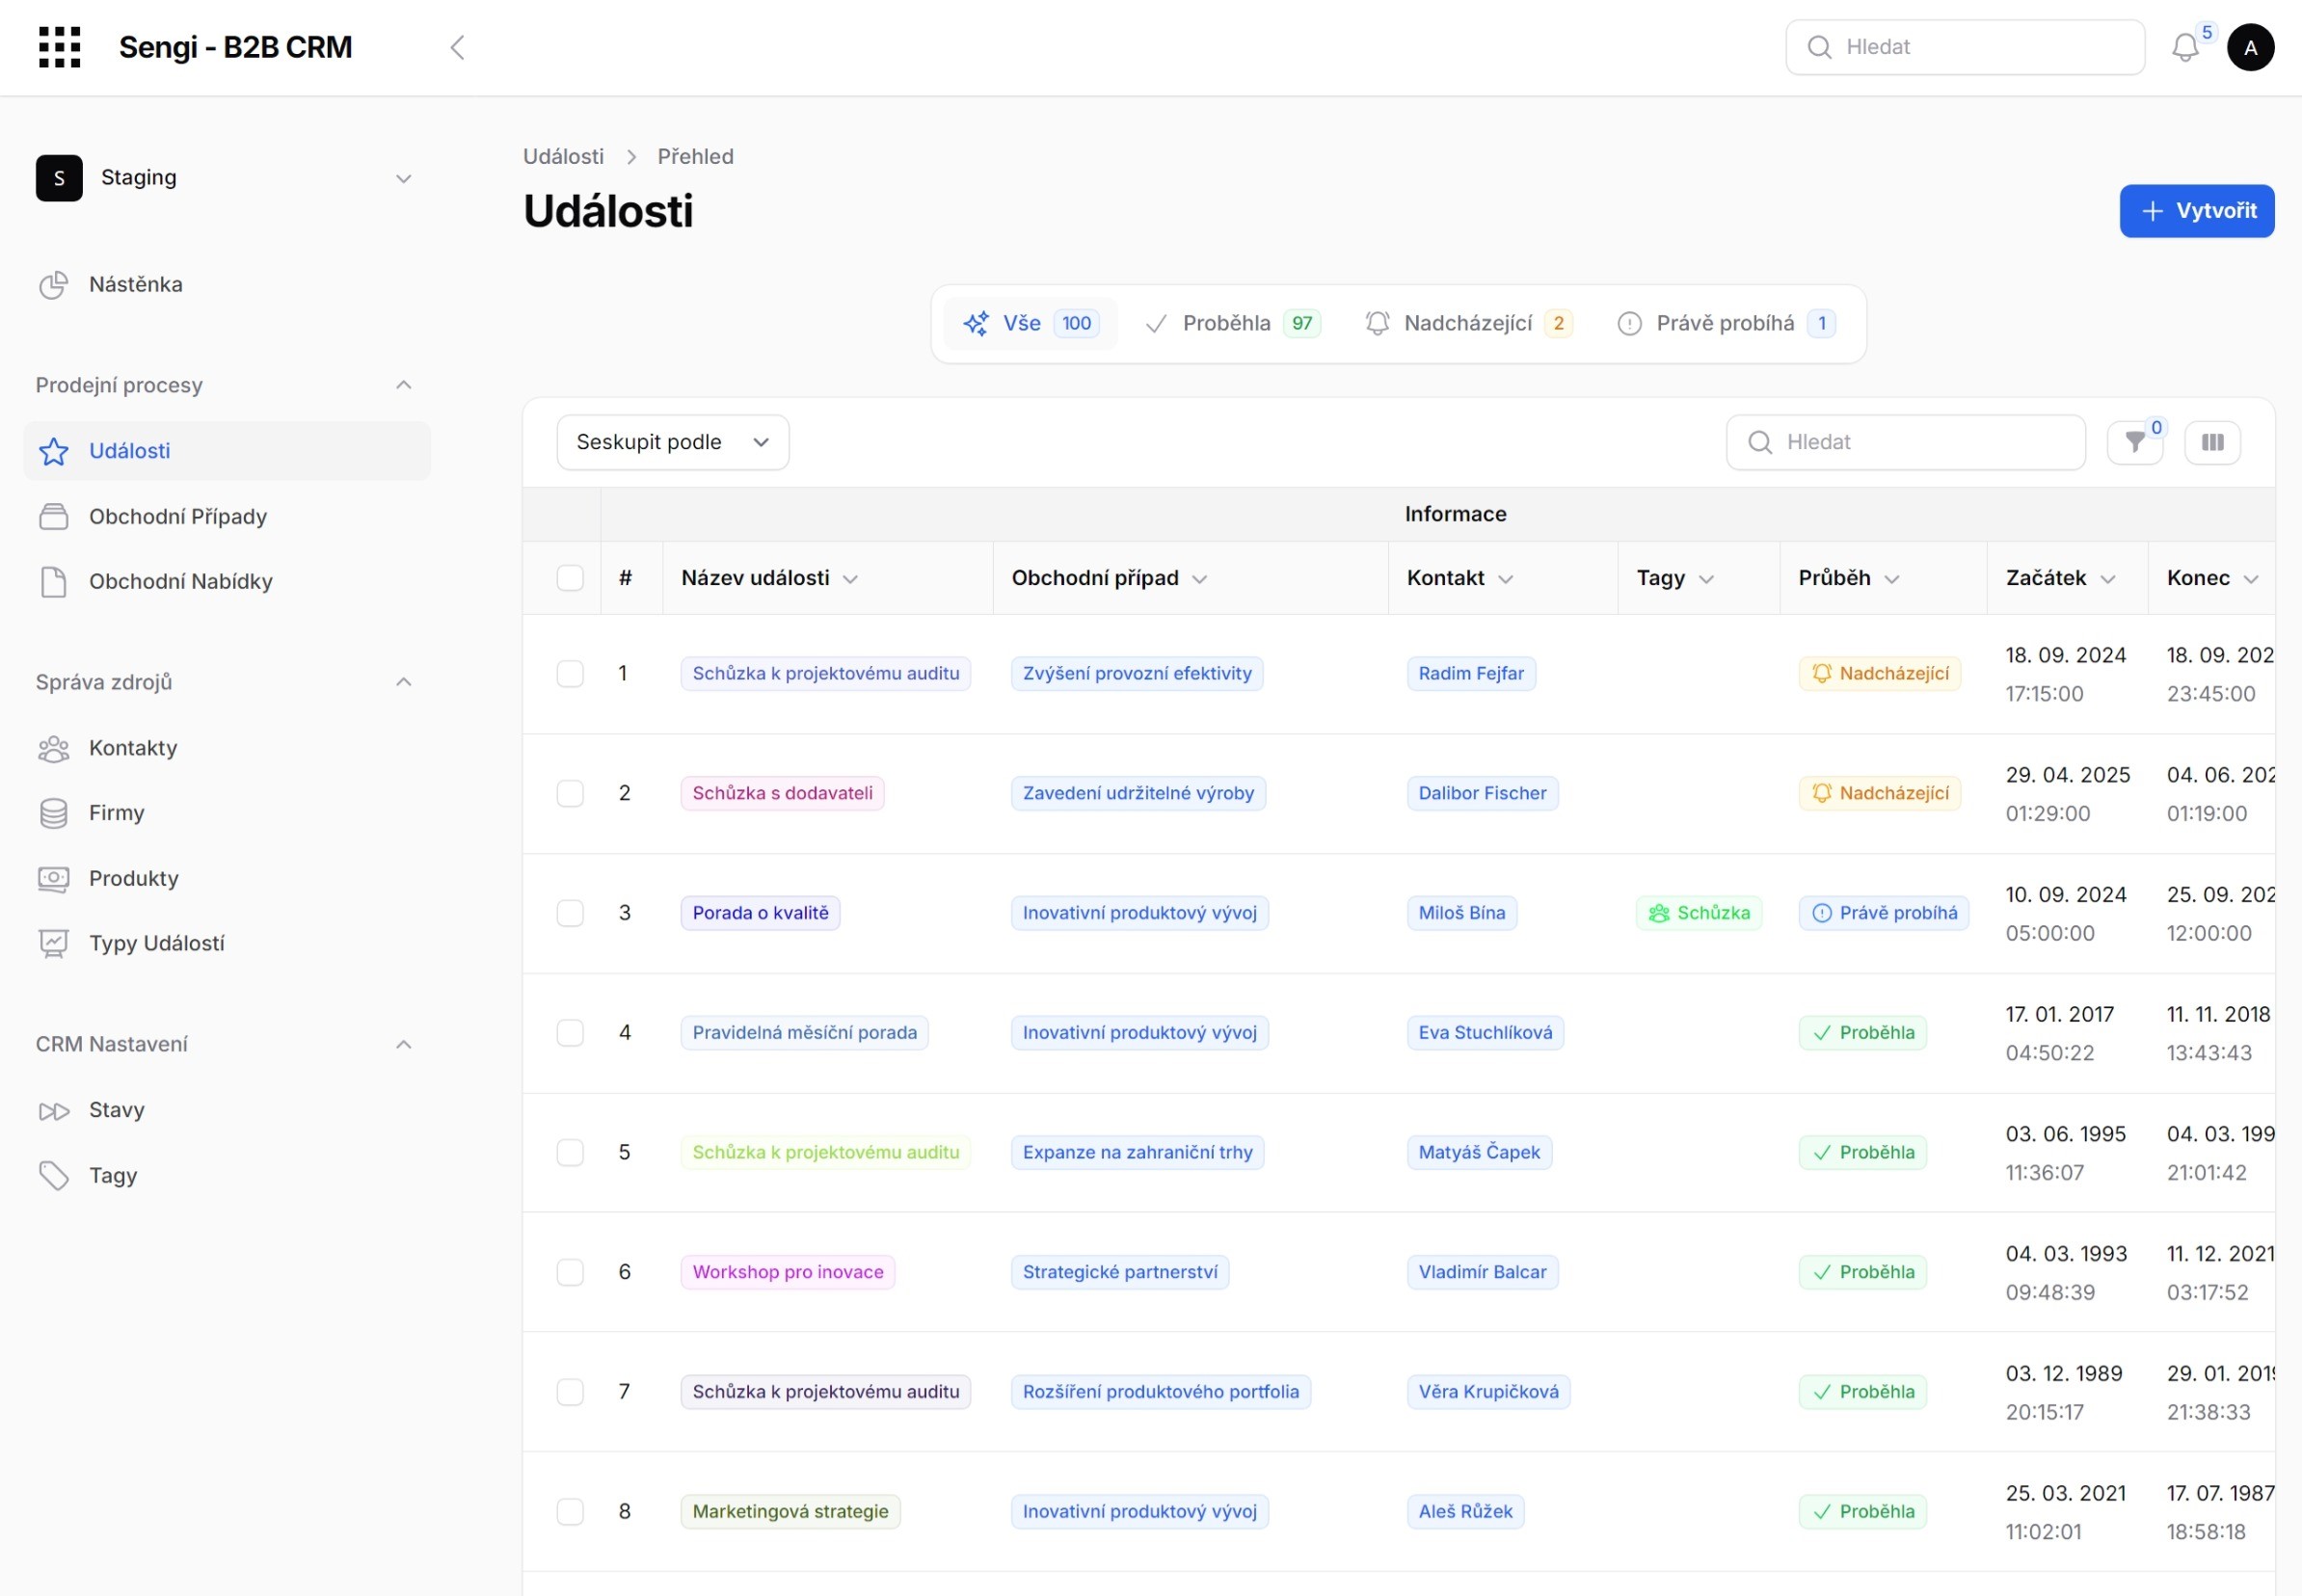This screenshot has width=2302, height=1596.
Task: Click the Typy Událostí icon
Action: pyautogui.click(x=53, y=944)
